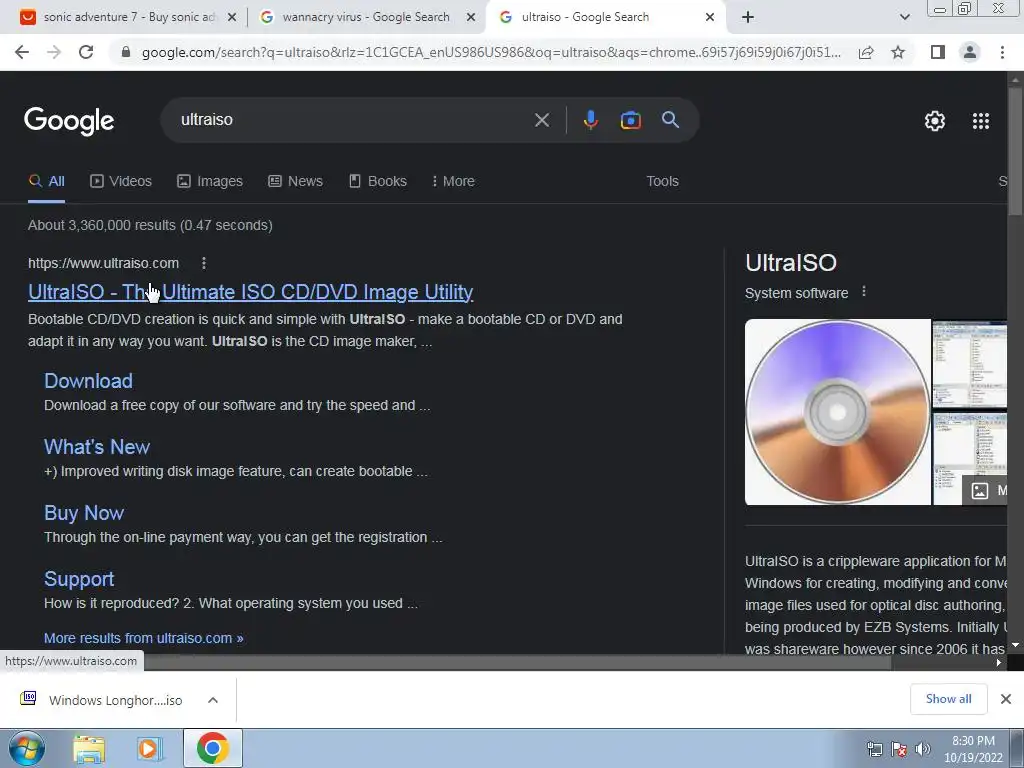Reload the current page

pos(86,52)
